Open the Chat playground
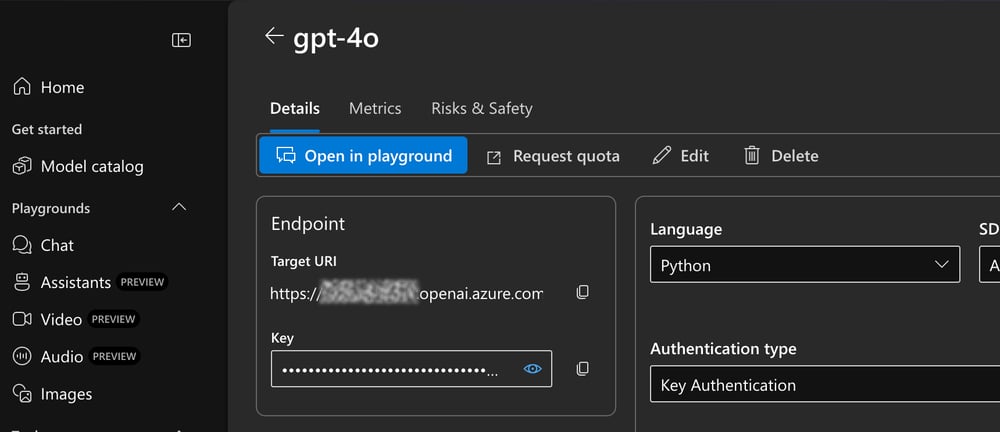 [x=57, y=246]
